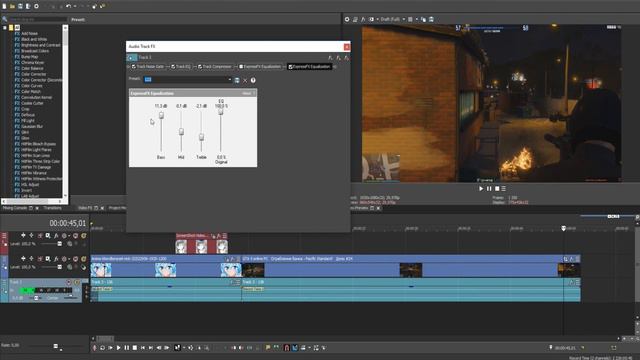The height and width of the screenshot is (360, 640).
Task: Open Track FX on first video track
Action: click(x=56, y=236)
